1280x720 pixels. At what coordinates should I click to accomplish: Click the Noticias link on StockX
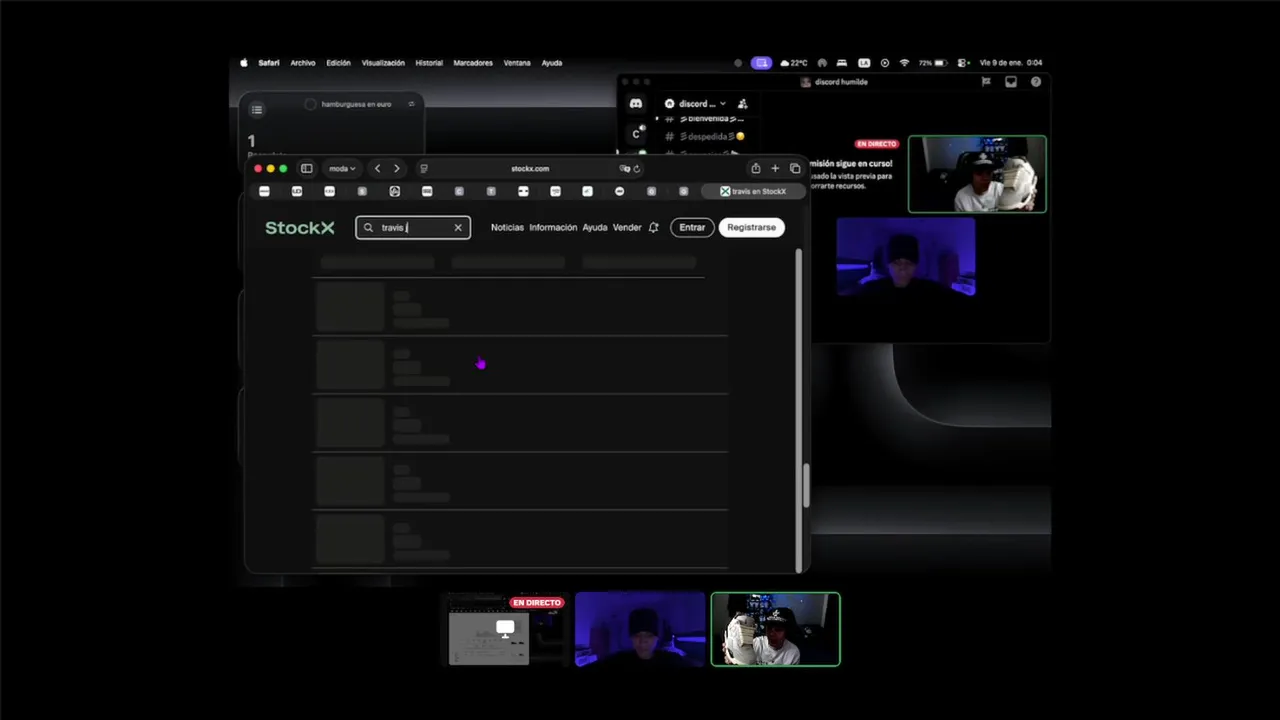pos(507,228)
